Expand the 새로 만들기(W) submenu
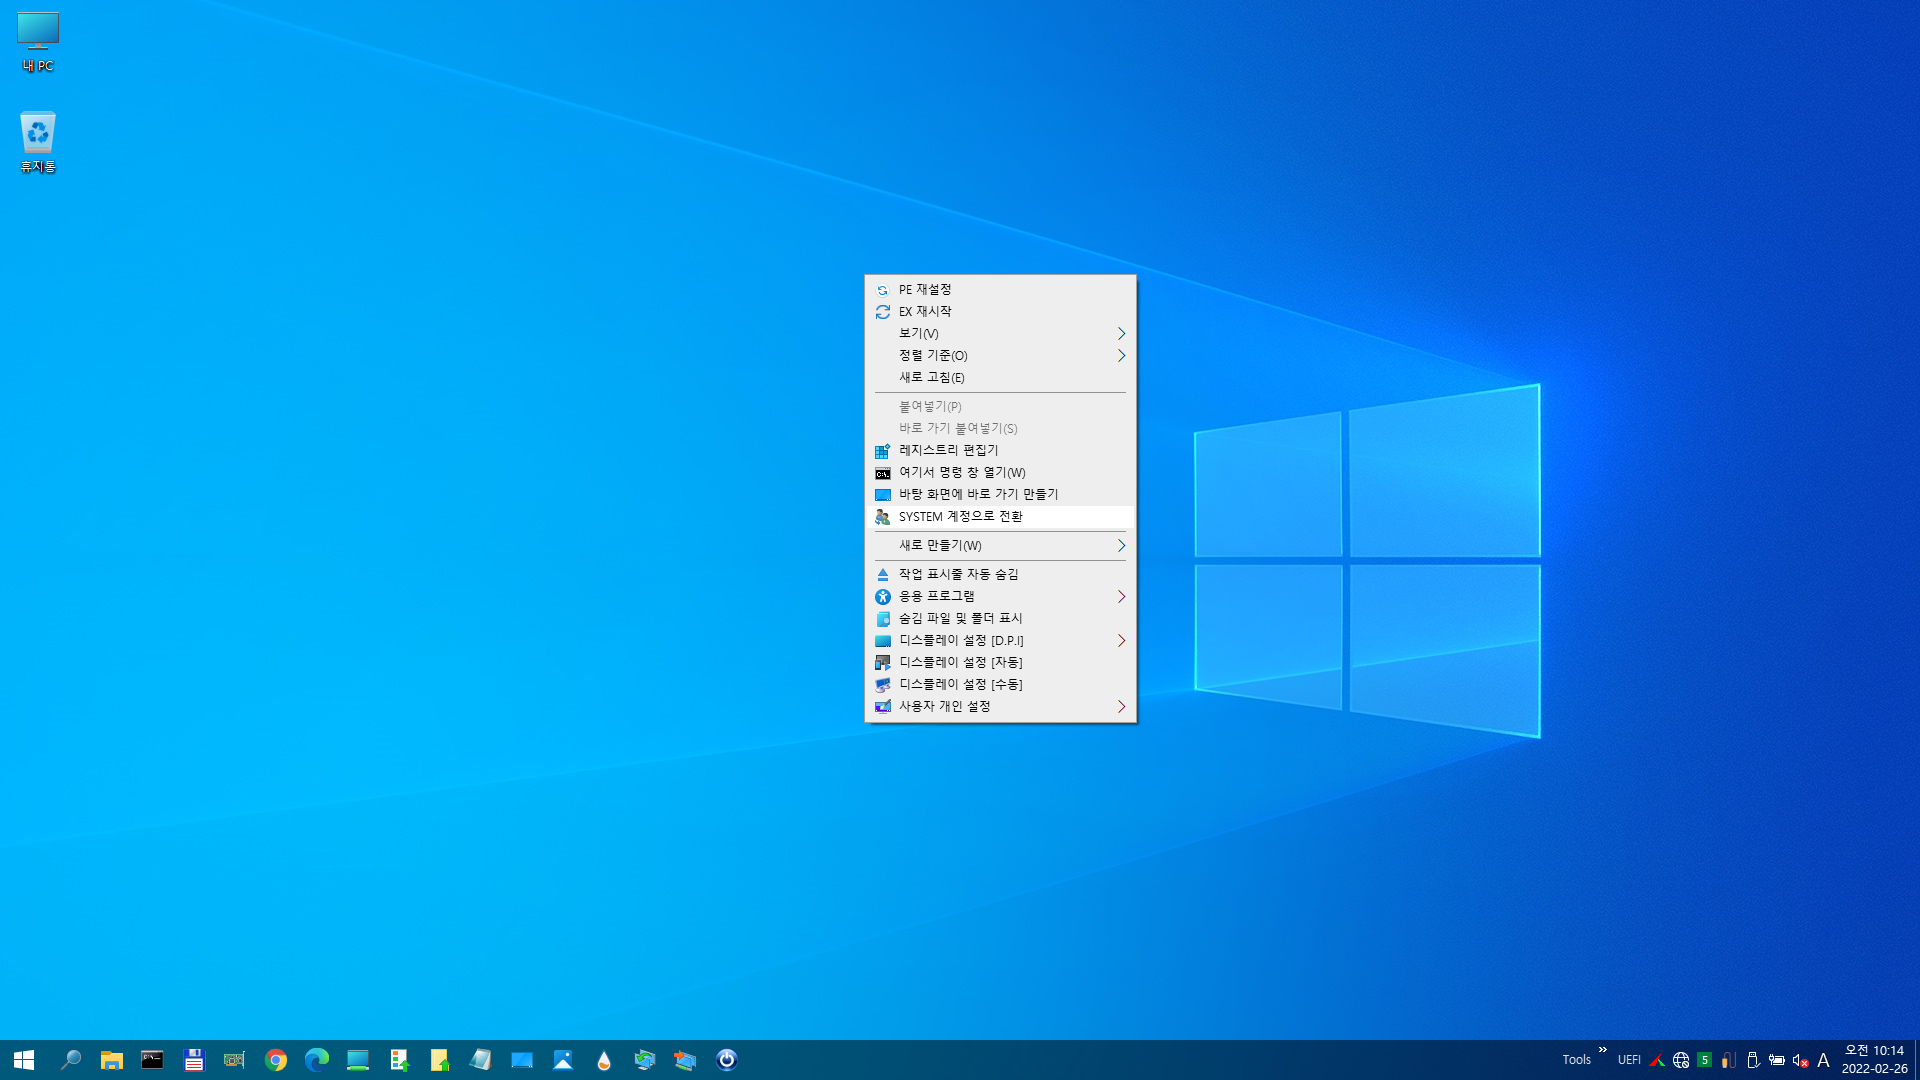Image resolution: width=1920 pixels, height=1080 pixels. click(1000, 545)
